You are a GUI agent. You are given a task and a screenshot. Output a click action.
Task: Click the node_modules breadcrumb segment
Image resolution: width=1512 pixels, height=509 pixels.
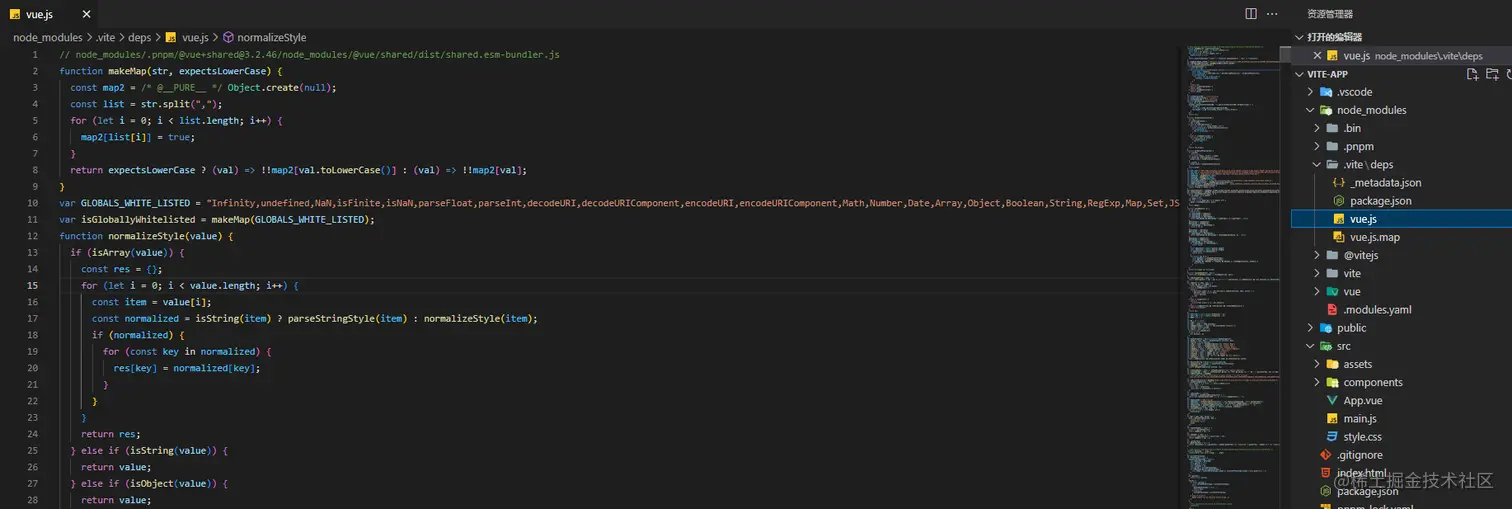tap(47, 38)
